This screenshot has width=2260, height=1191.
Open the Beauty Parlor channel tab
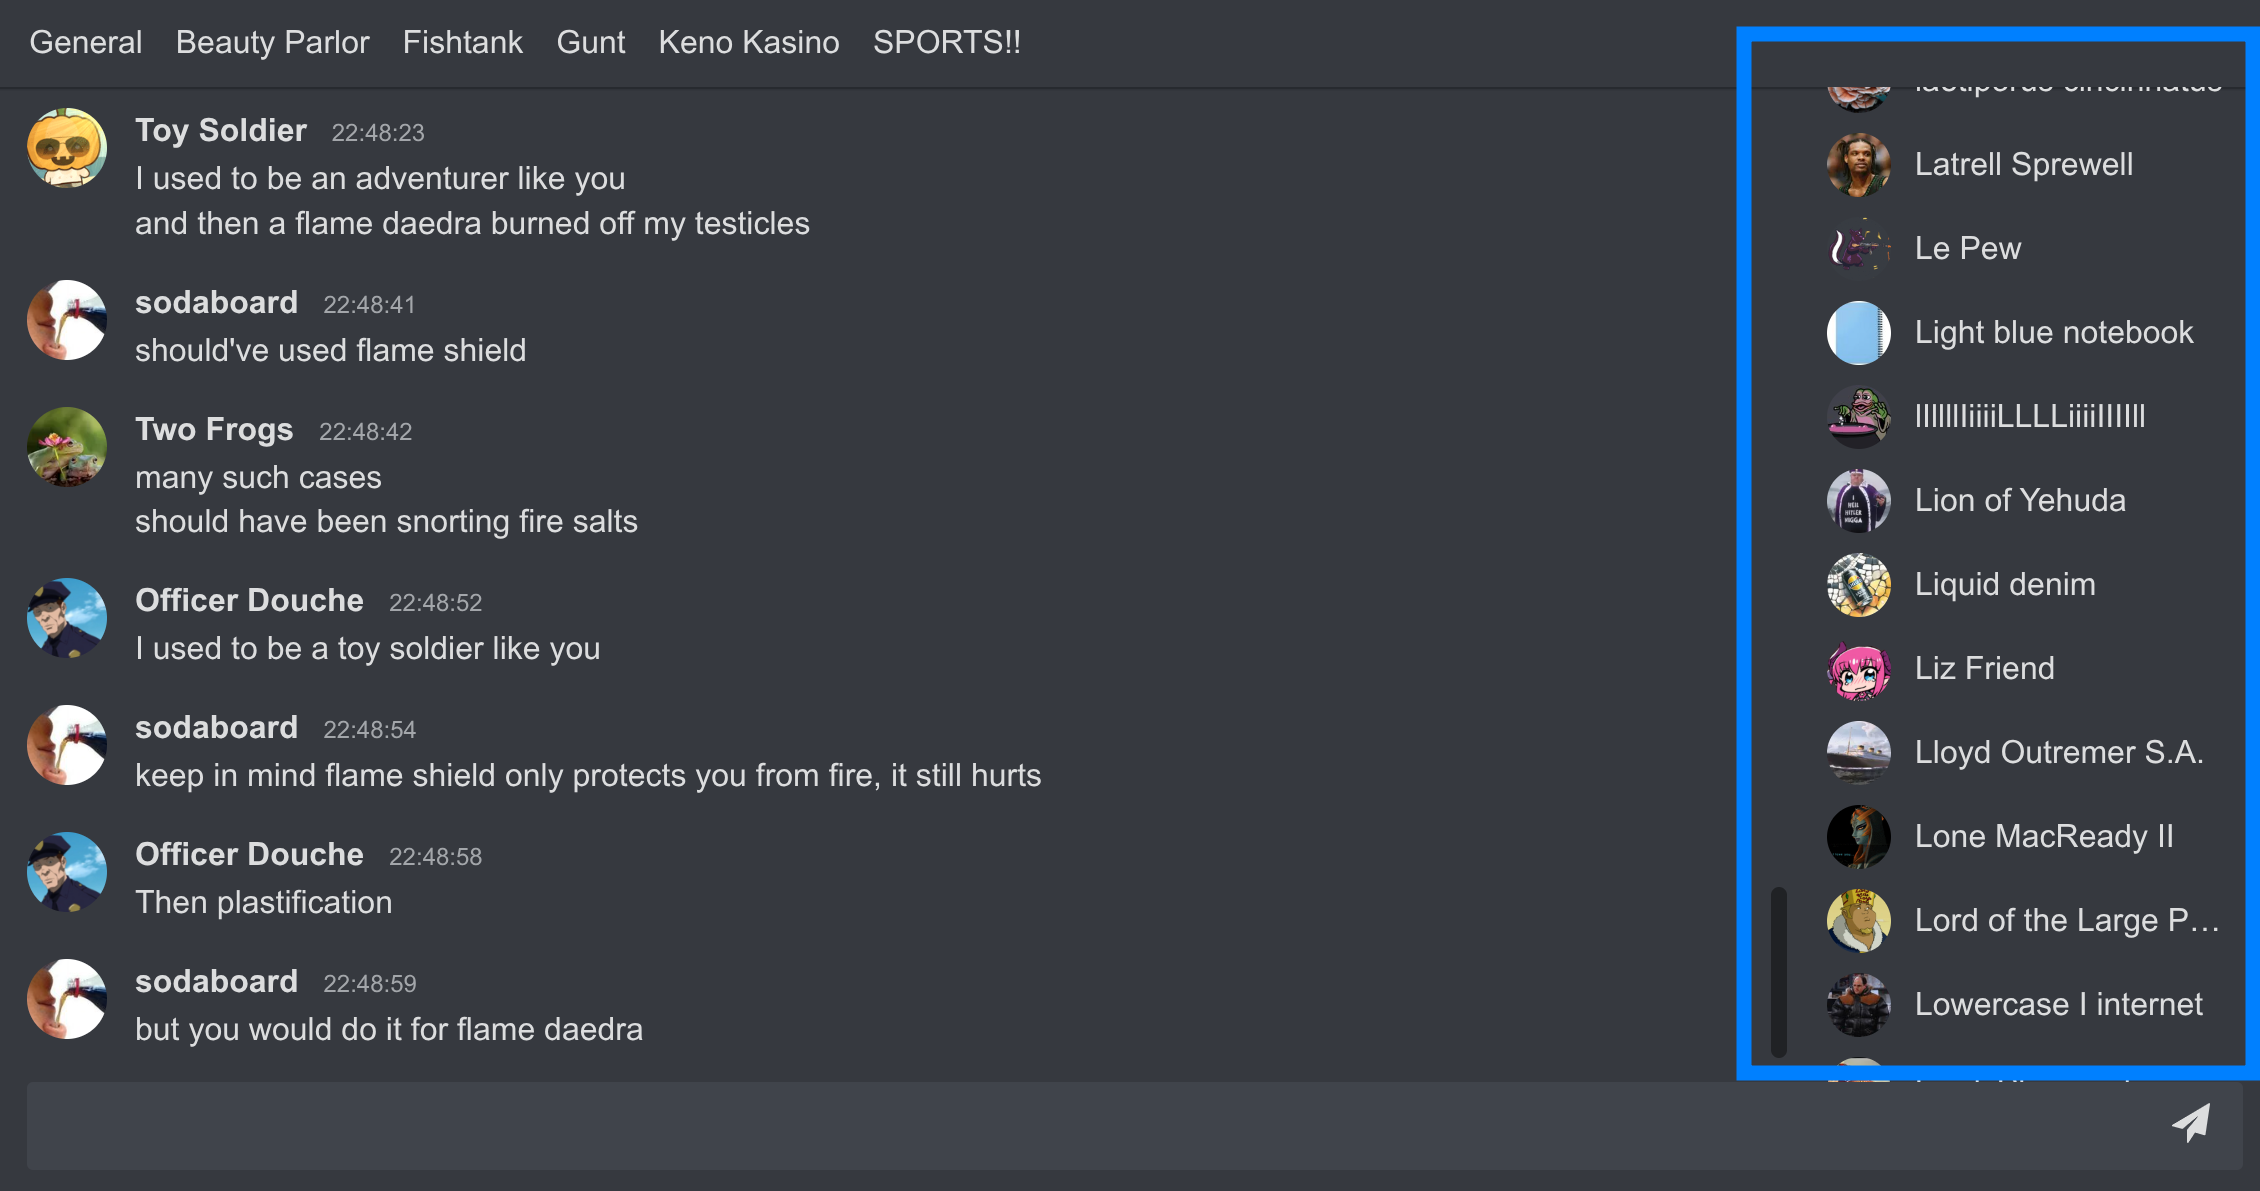272,43
